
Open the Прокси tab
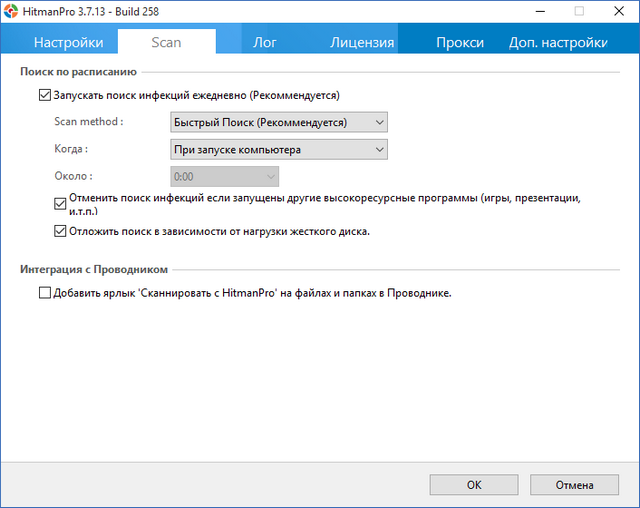tap(460, 42)
